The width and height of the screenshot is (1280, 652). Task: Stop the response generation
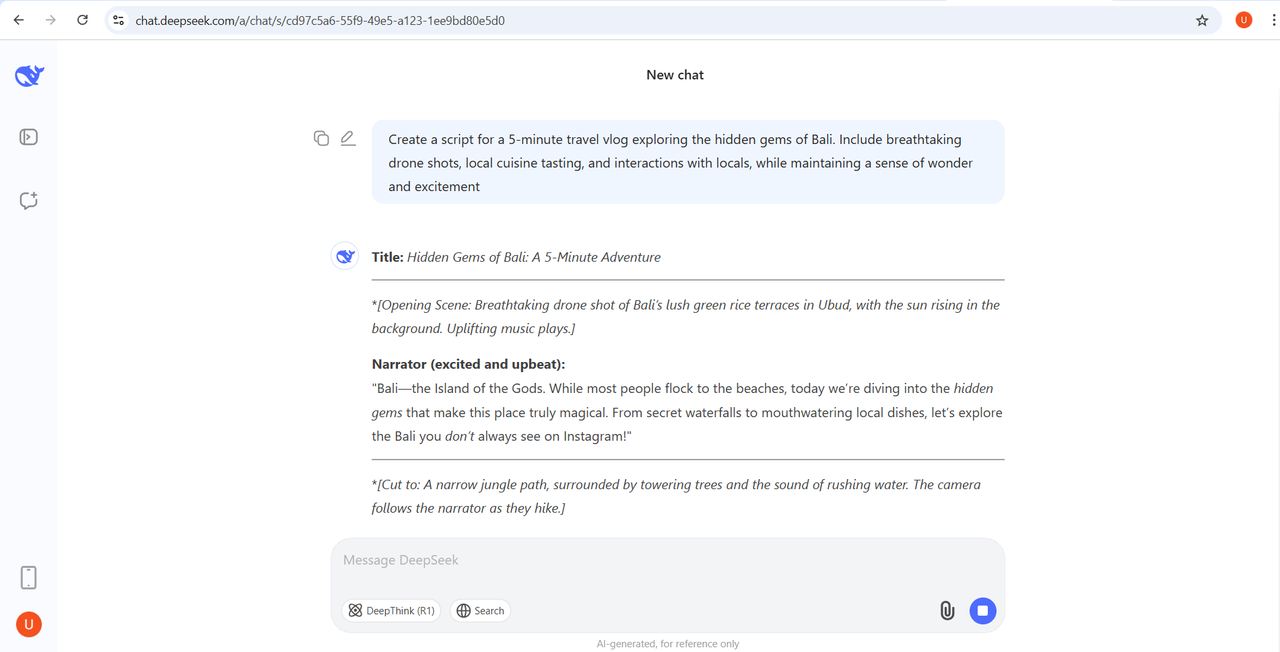[983, 610]
